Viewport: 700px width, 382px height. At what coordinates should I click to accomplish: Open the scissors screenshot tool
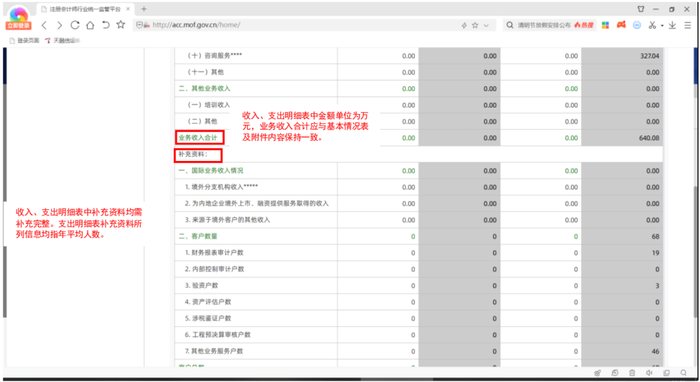click(x=652, y=25)
